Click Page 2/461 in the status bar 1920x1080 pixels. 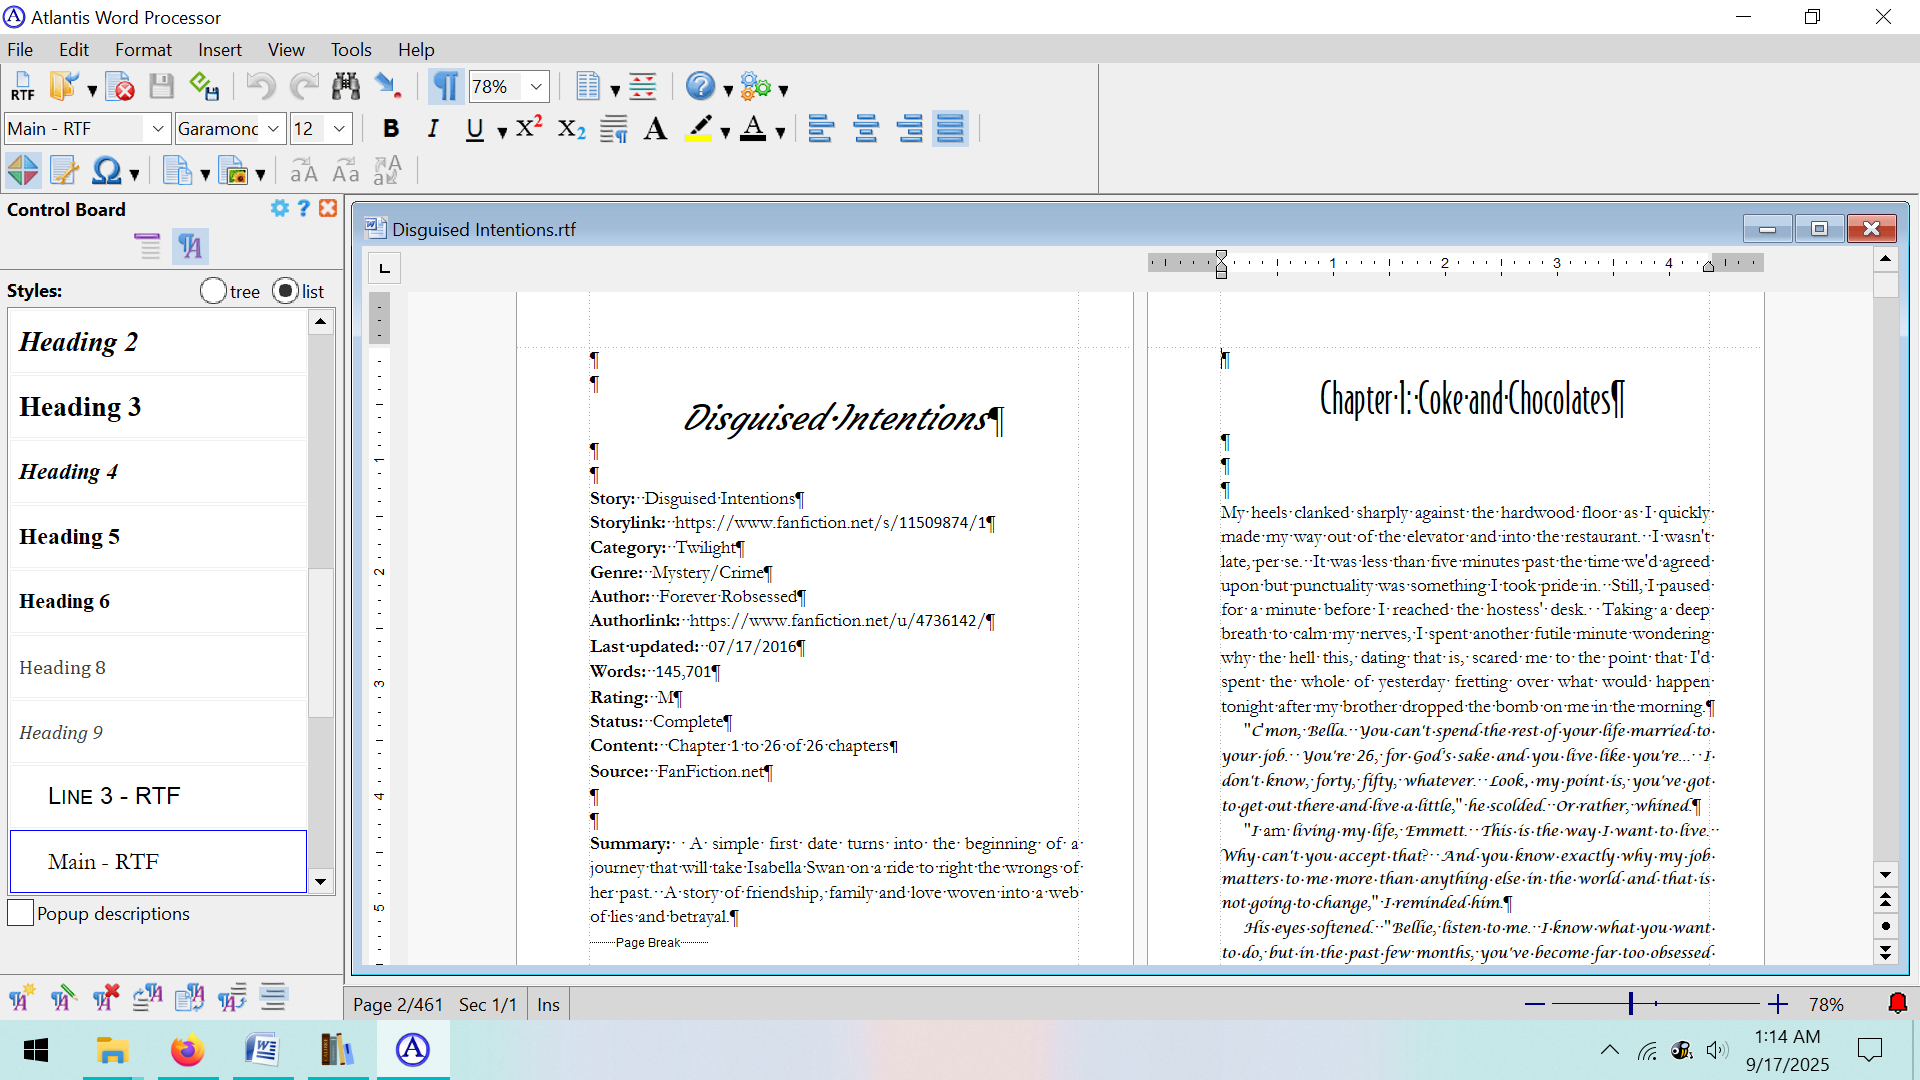point(397,1004)
